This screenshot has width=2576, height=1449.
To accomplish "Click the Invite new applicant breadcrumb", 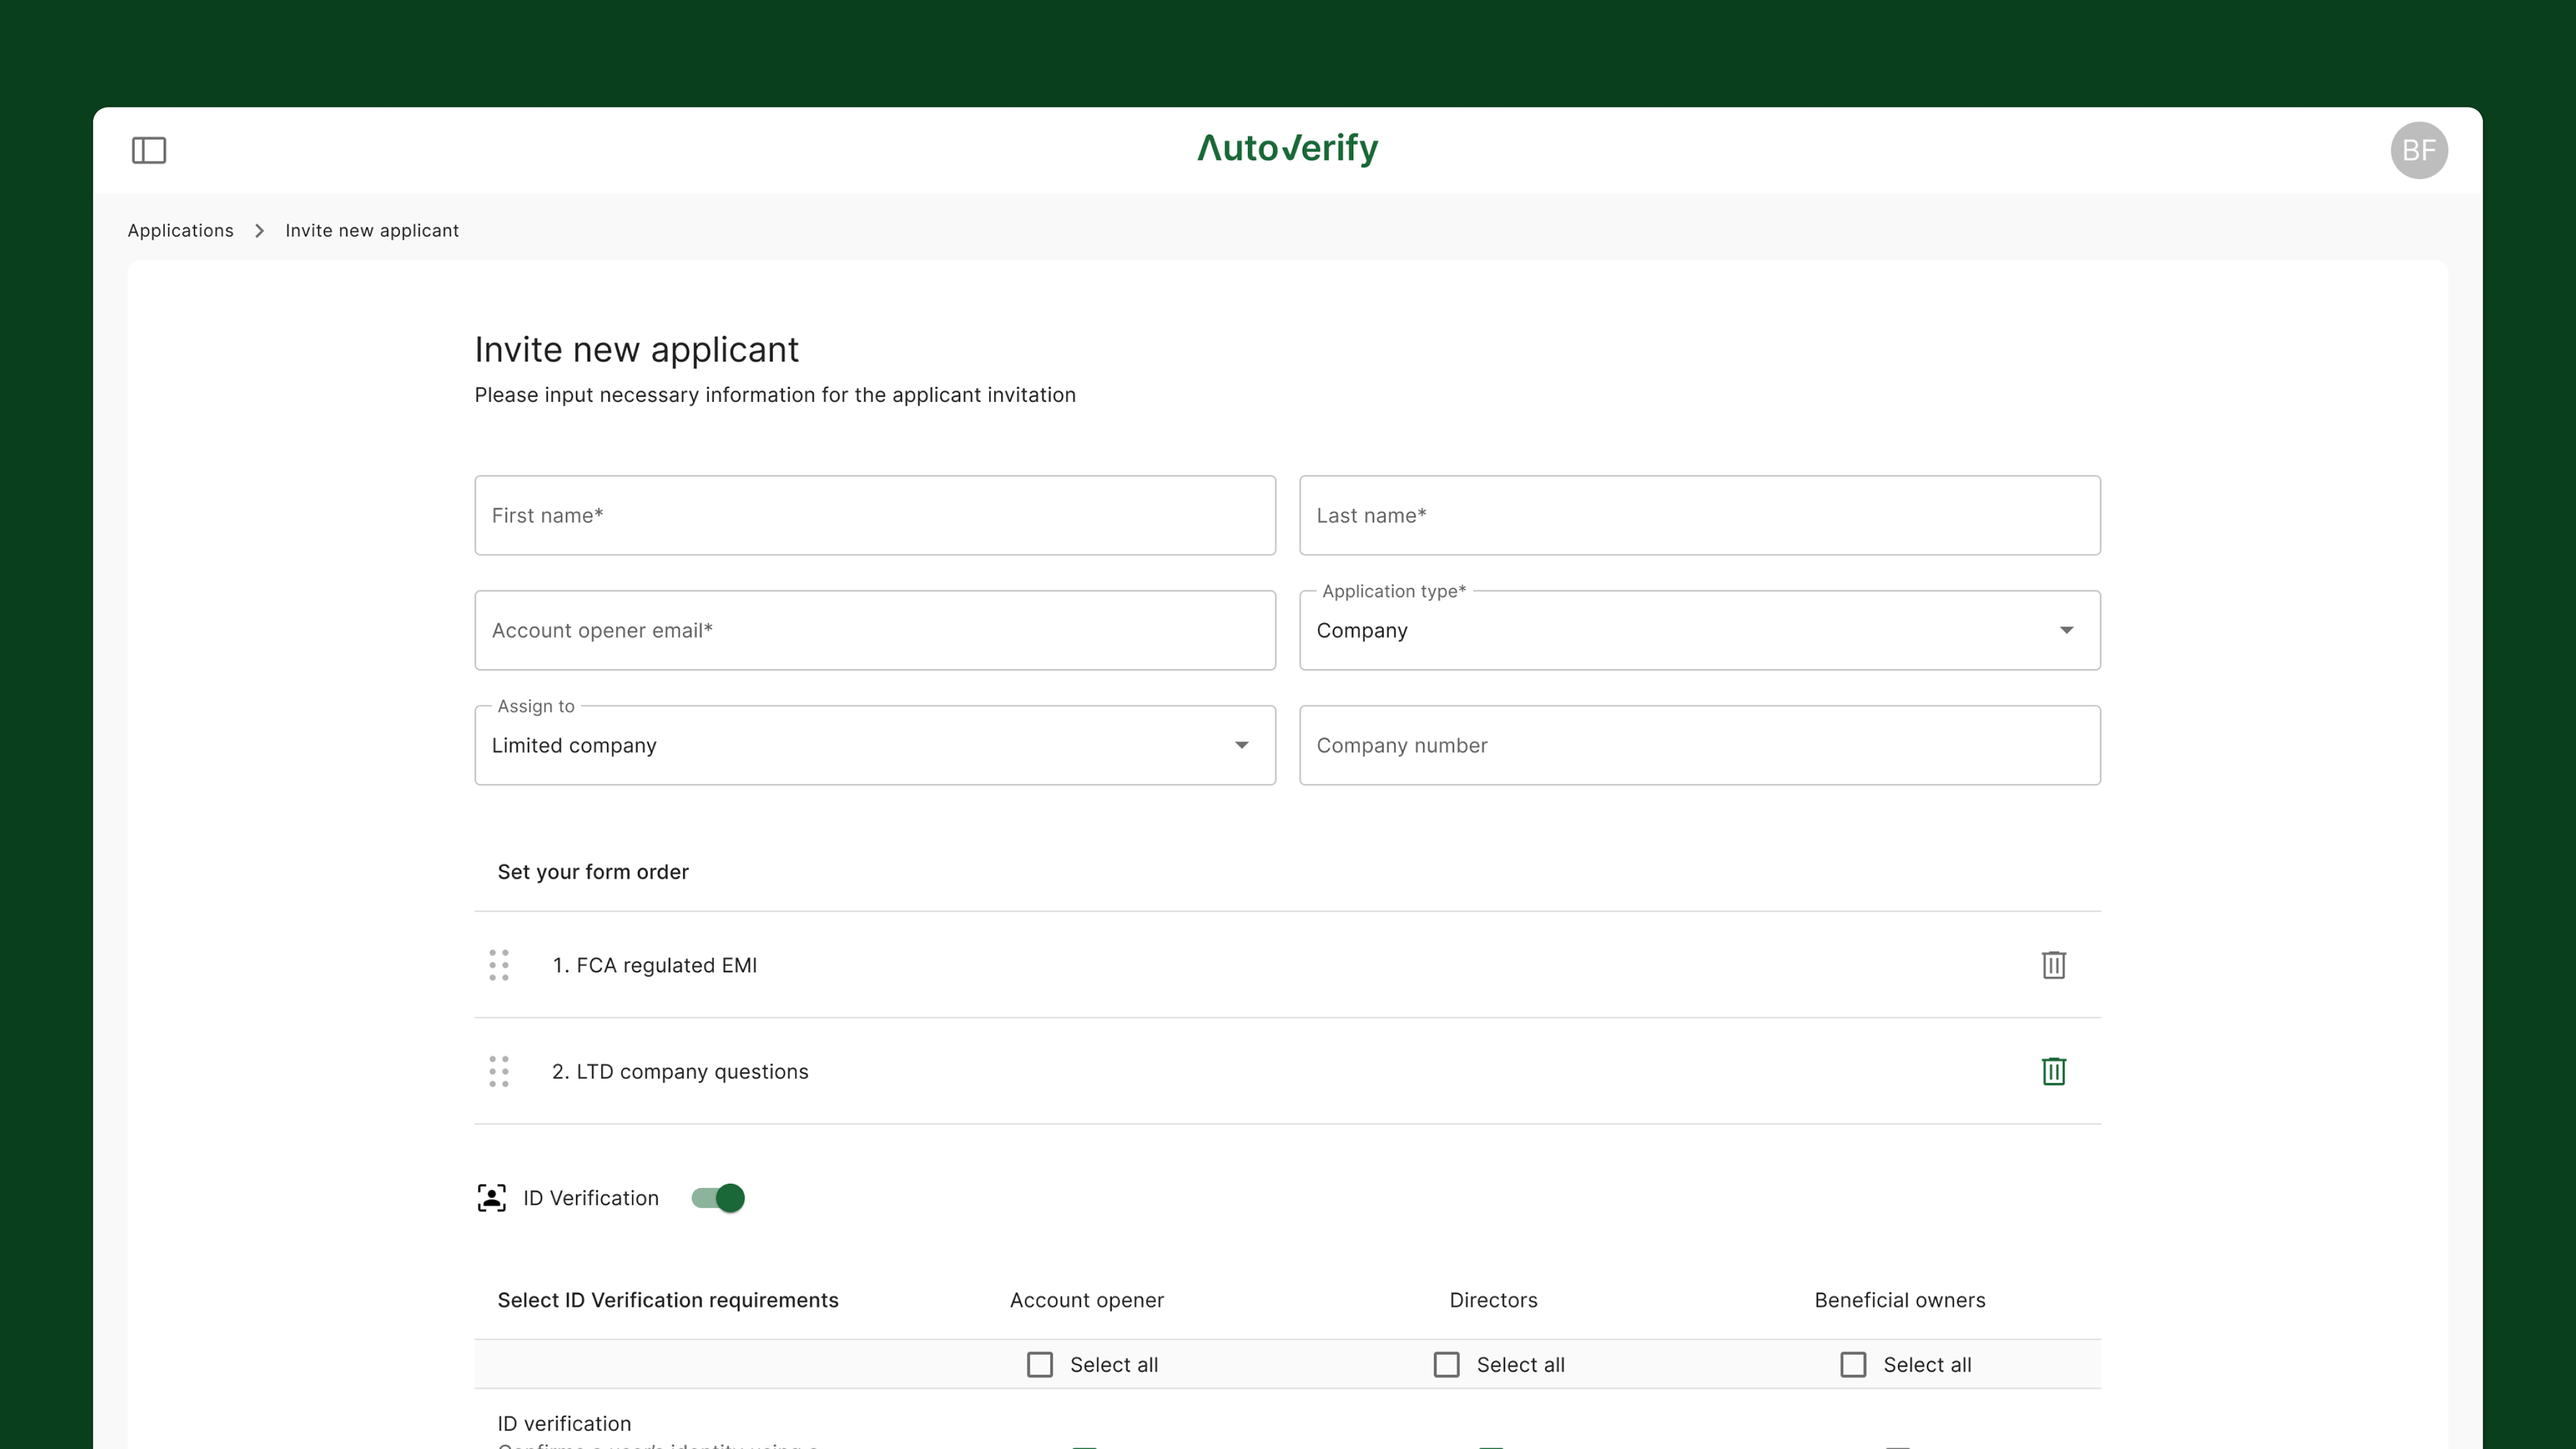I will point(372,230).
